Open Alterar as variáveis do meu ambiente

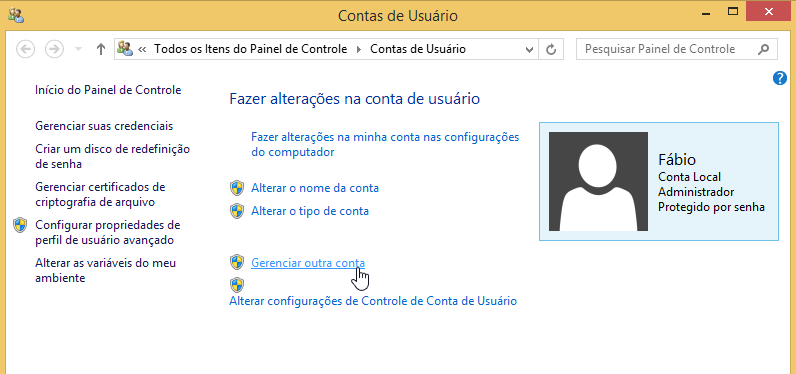(106, 270)
